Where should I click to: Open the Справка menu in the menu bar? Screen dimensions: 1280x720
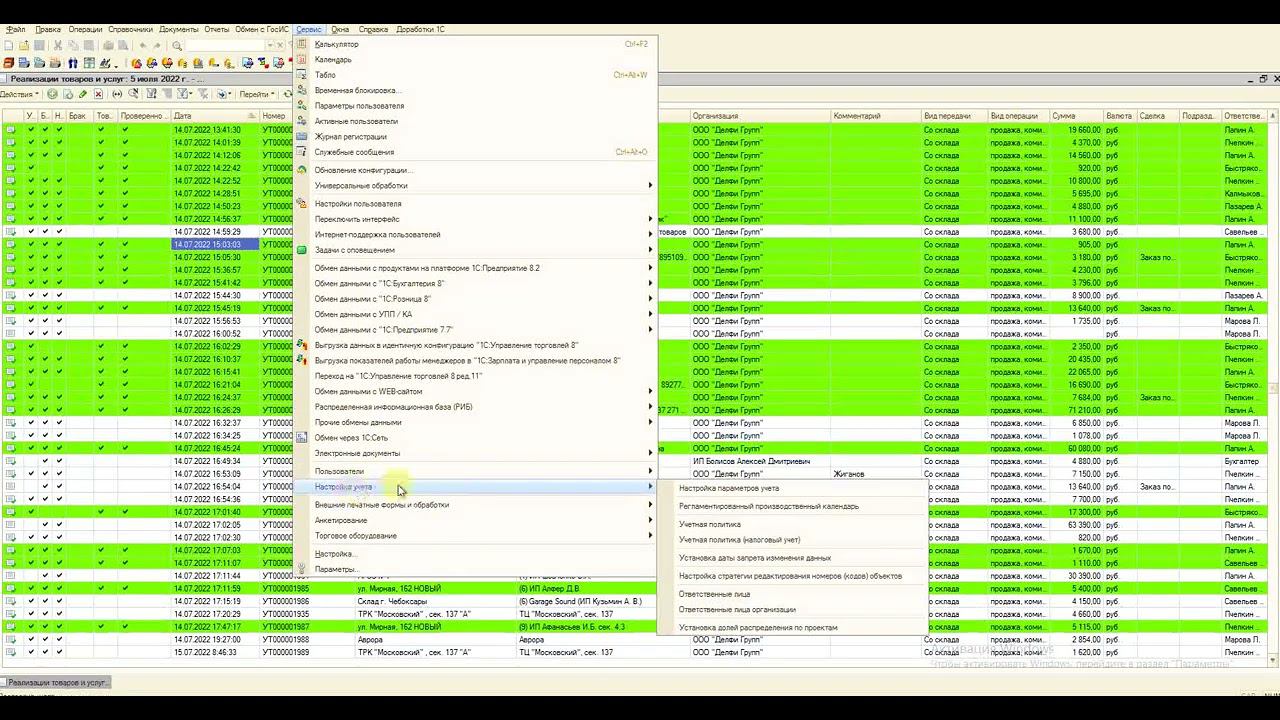[373, 29]
